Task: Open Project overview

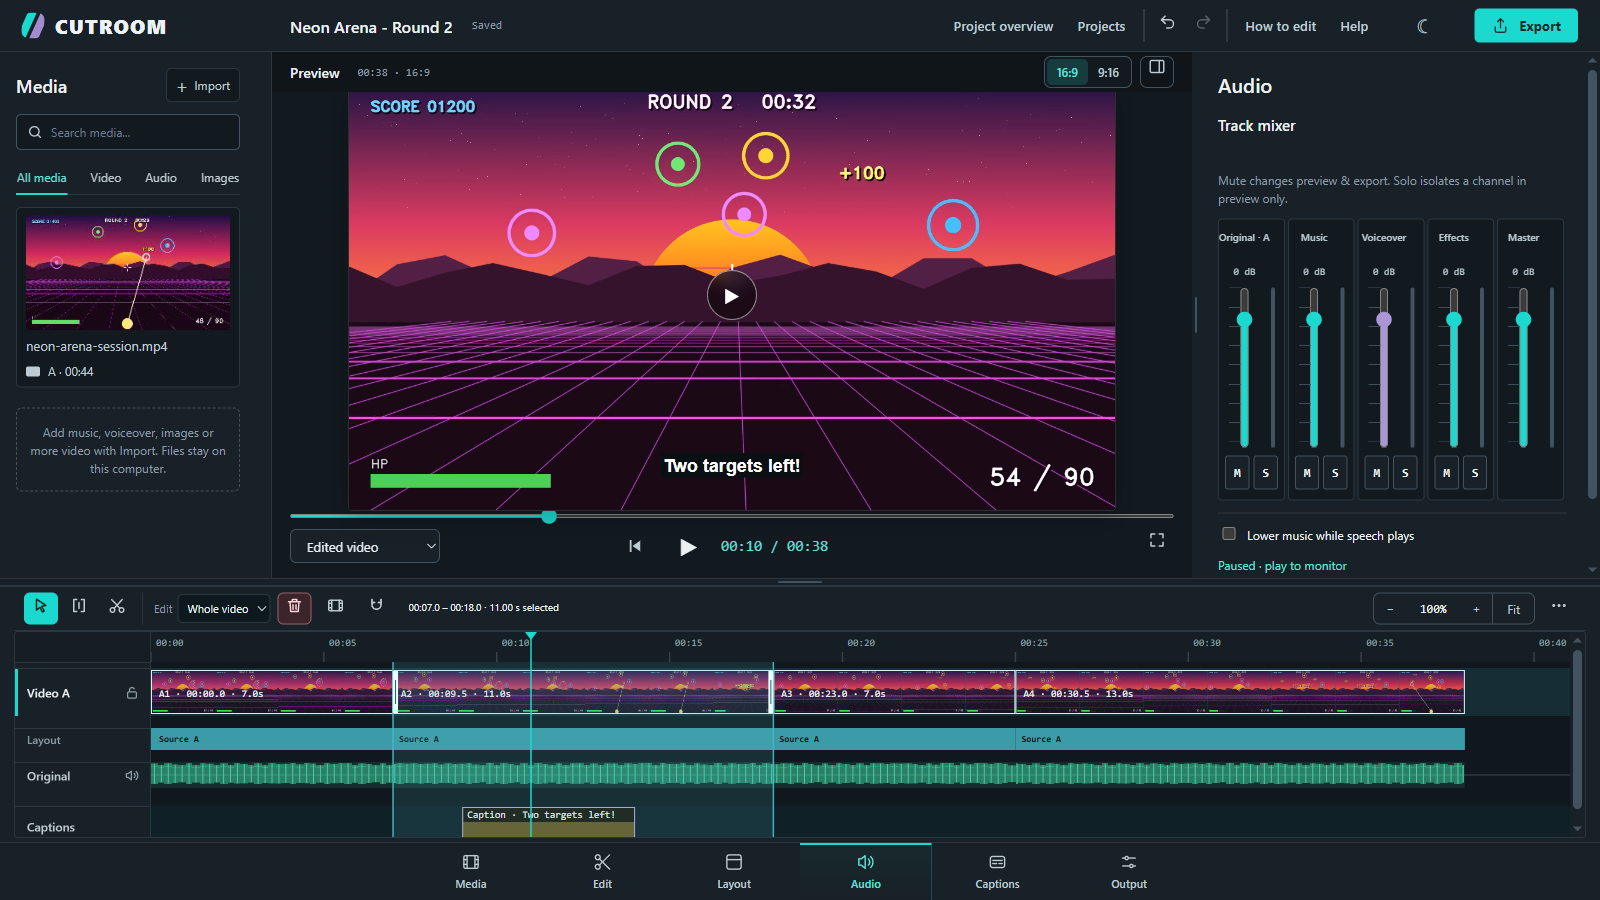Action: point(1003,27)
